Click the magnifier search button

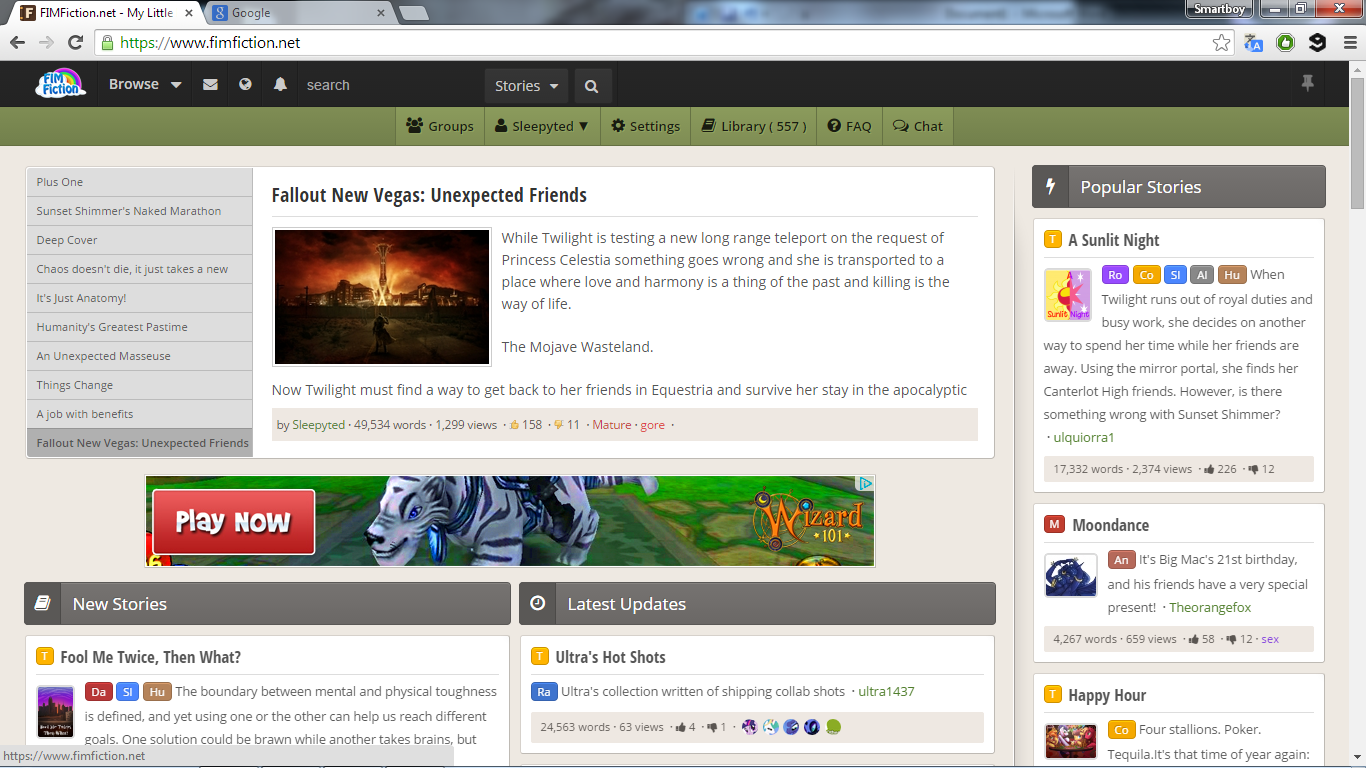pos(592,86)
